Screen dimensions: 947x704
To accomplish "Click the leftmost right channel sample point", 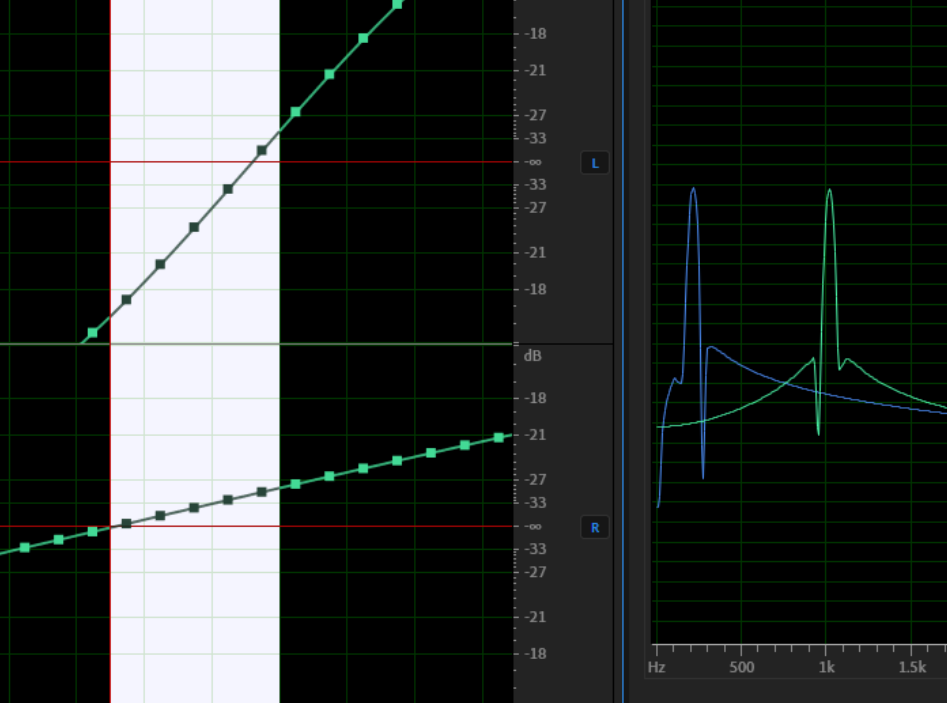I will click(x=25, y=547).
